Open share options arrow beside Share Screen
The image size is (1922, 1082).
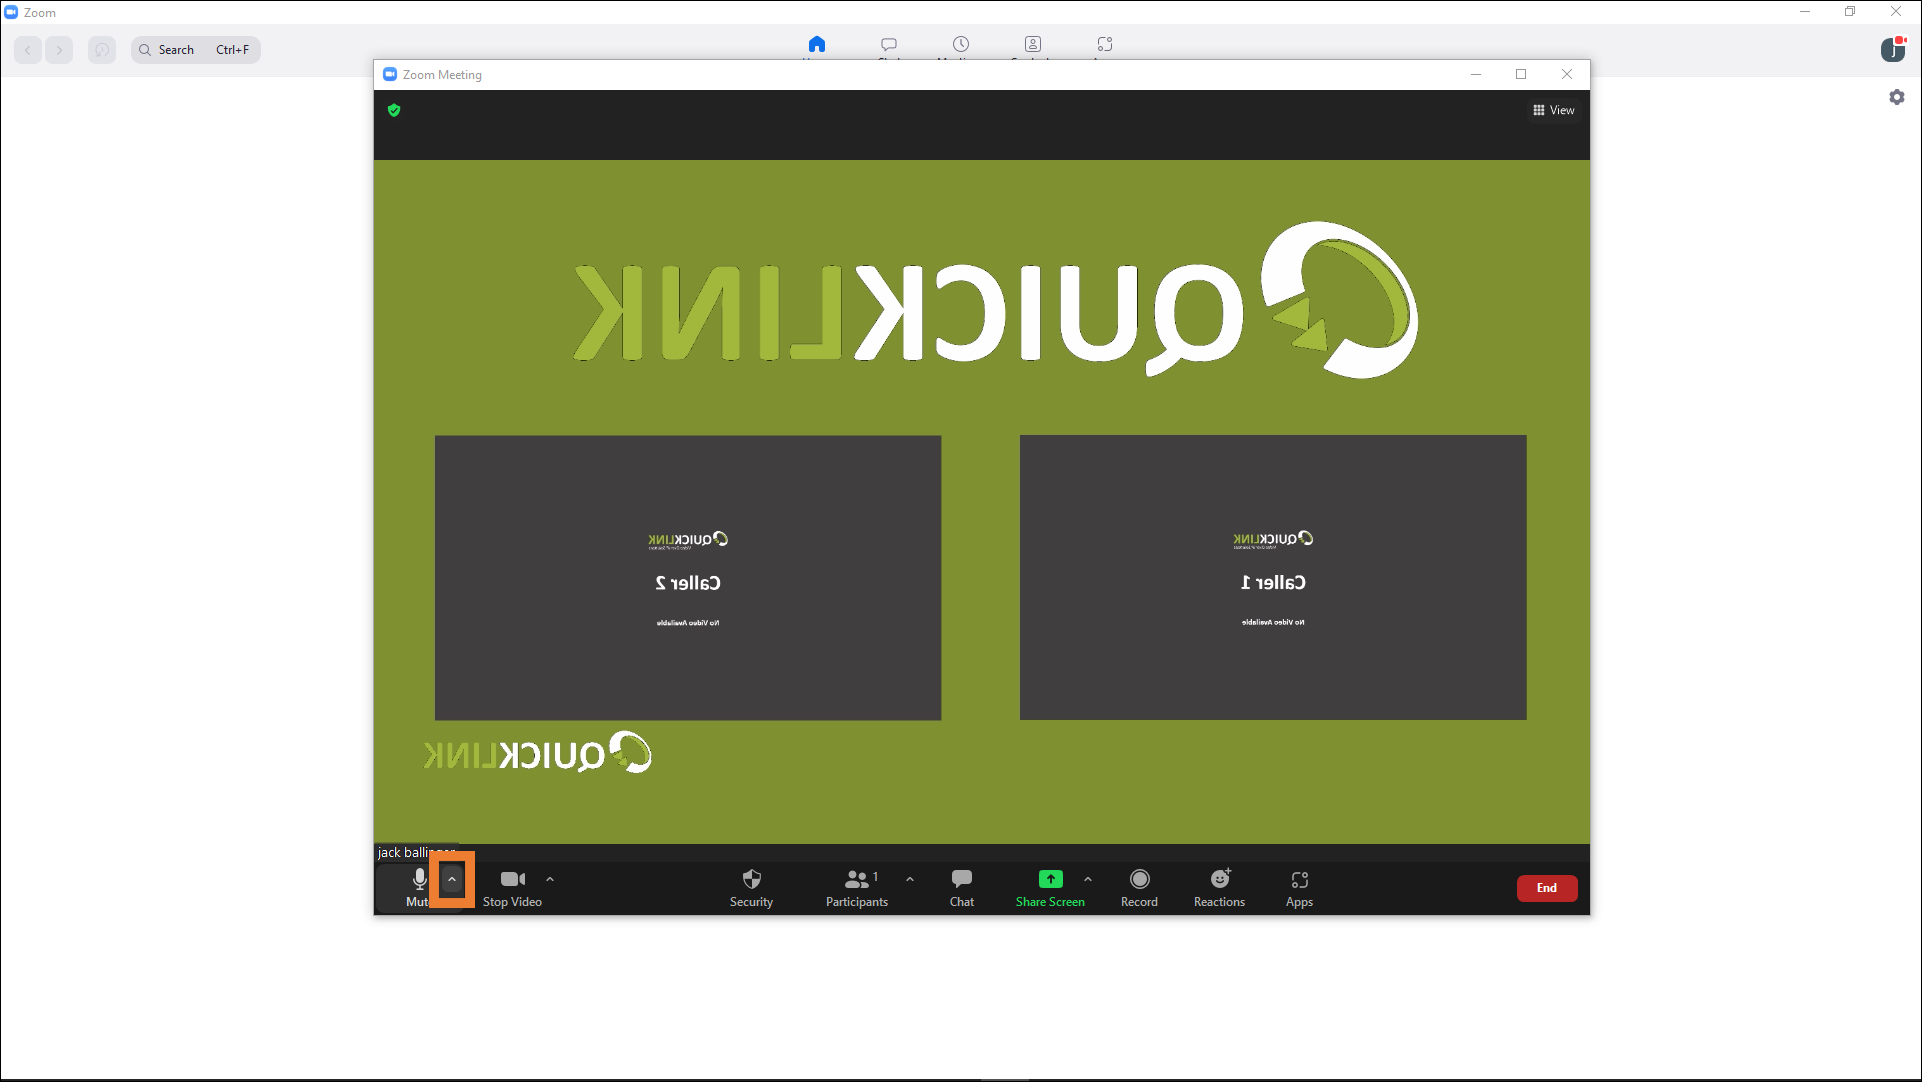[1088, 879]
